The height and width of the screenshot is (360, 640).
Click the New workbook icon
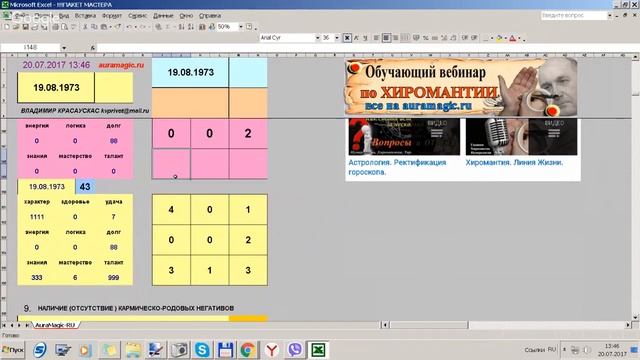click(7, 27)
